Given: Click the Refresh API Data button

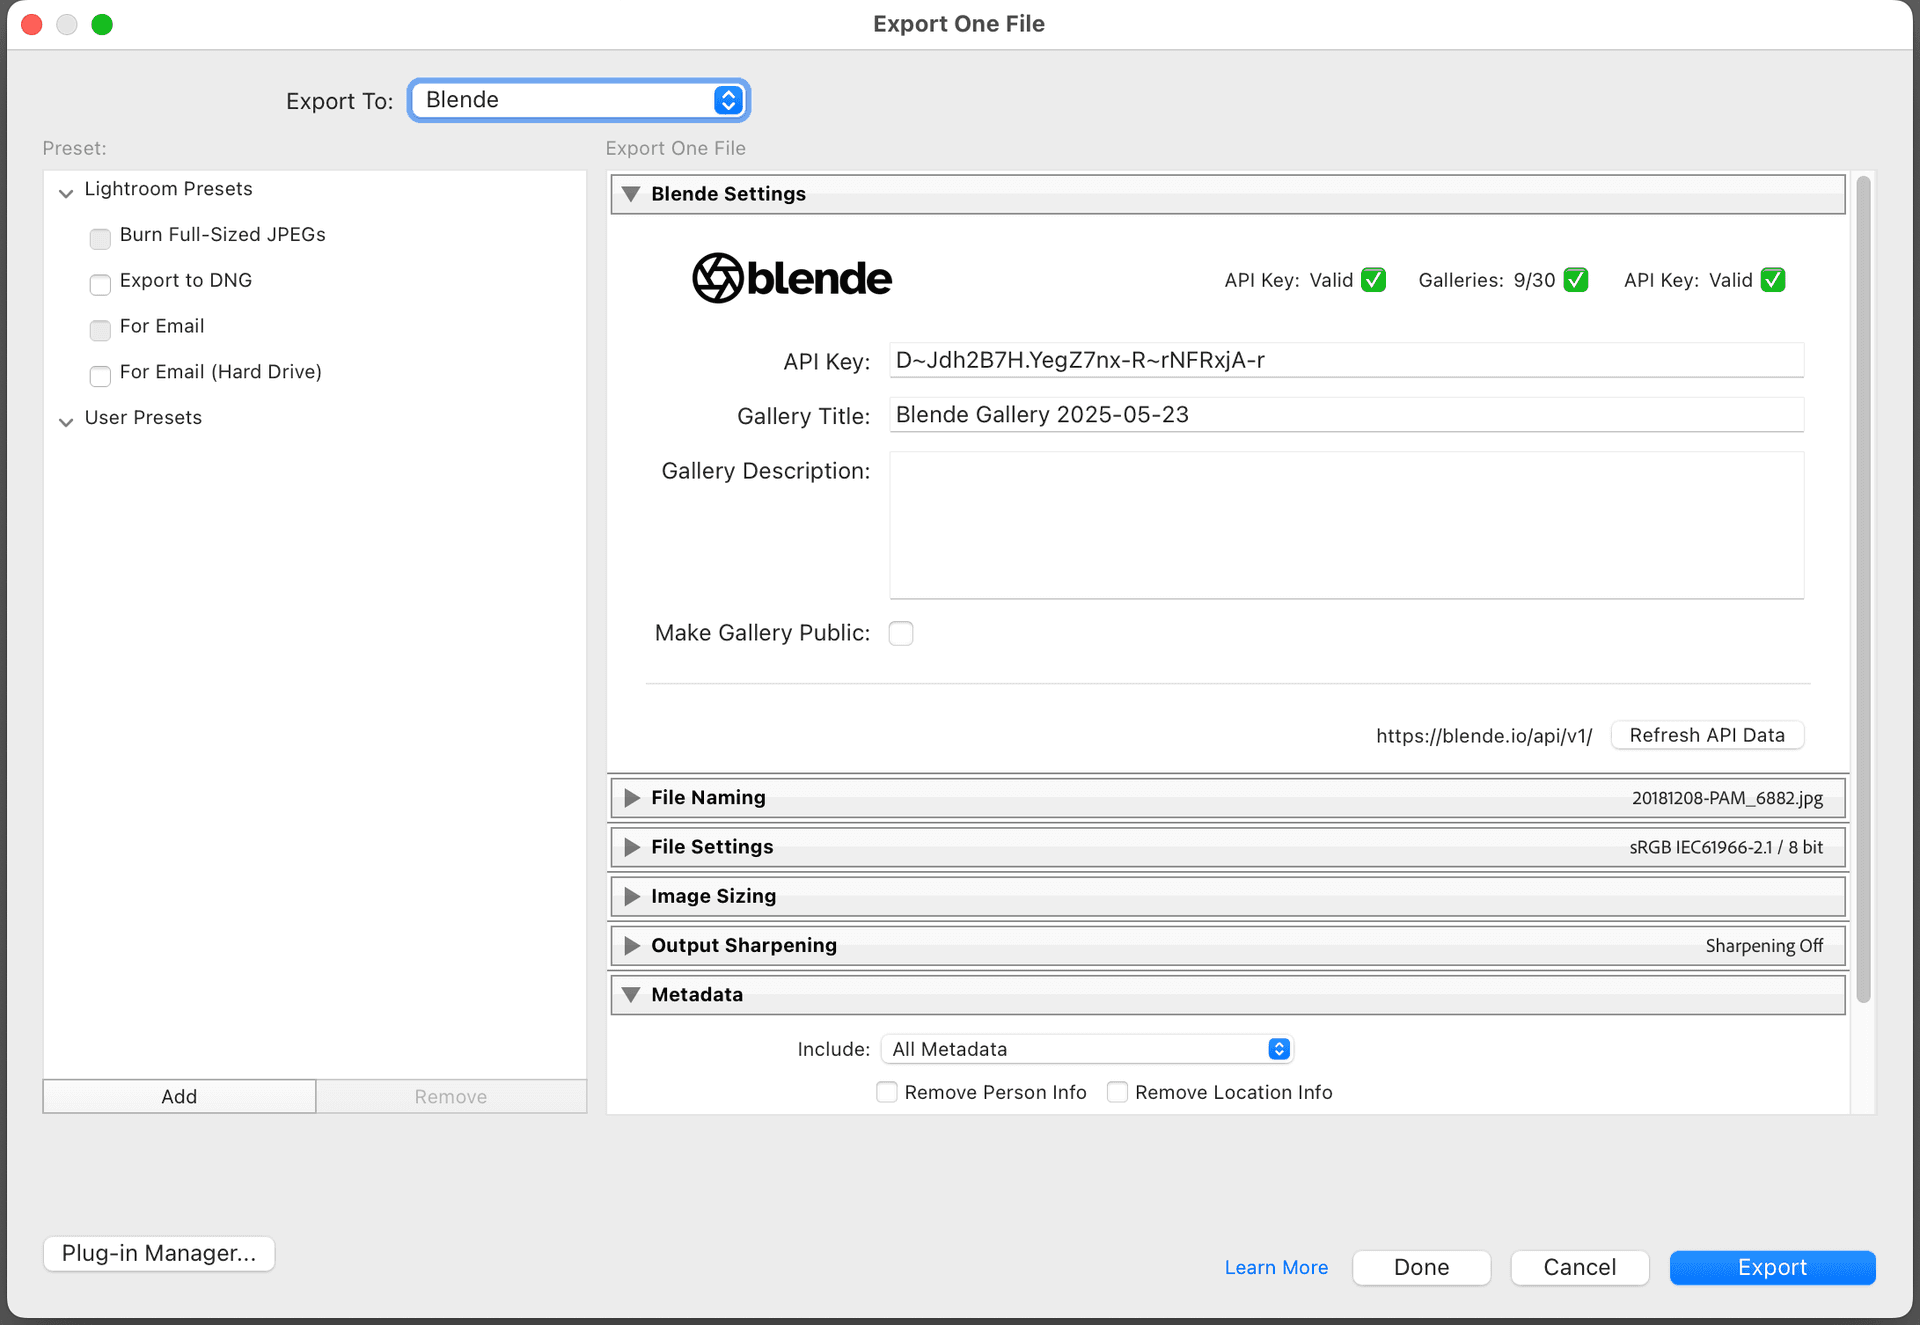Looking at the screenshot, I should 1707,735.
